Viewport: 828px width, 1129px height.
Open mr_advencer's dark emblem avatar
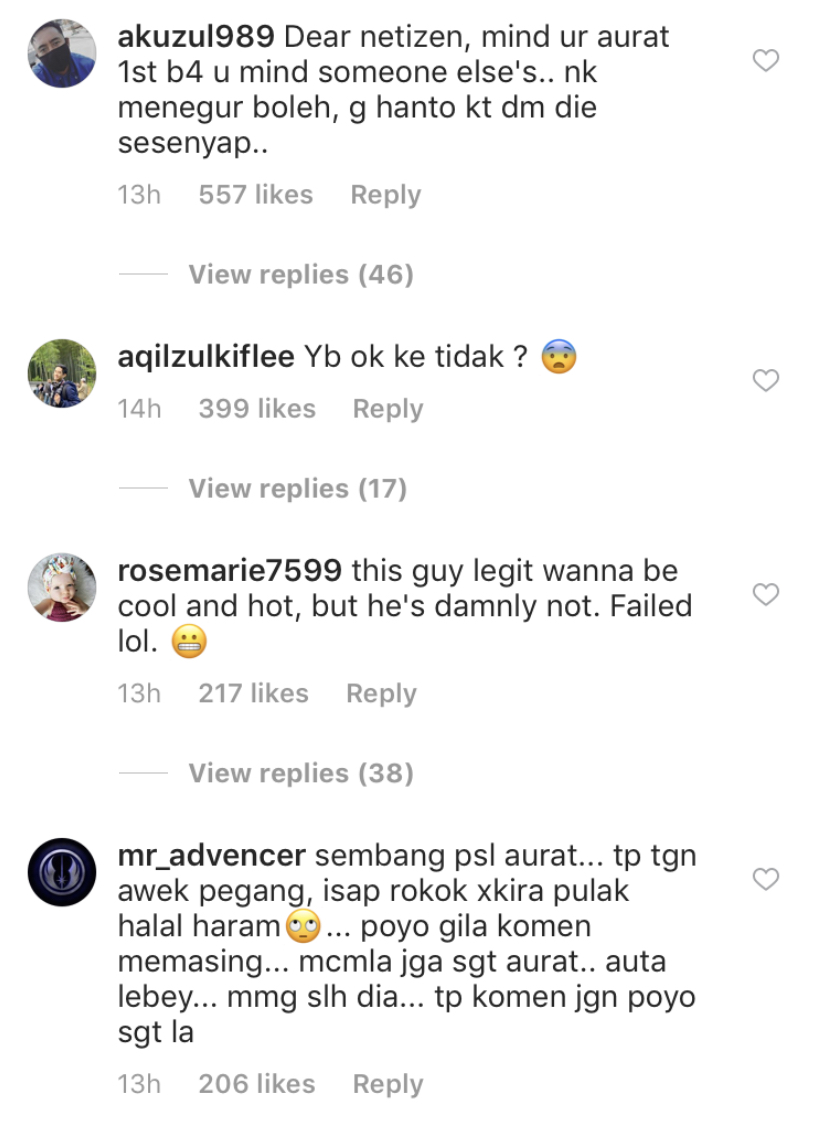pyautogui.click(x=62, y=872)
